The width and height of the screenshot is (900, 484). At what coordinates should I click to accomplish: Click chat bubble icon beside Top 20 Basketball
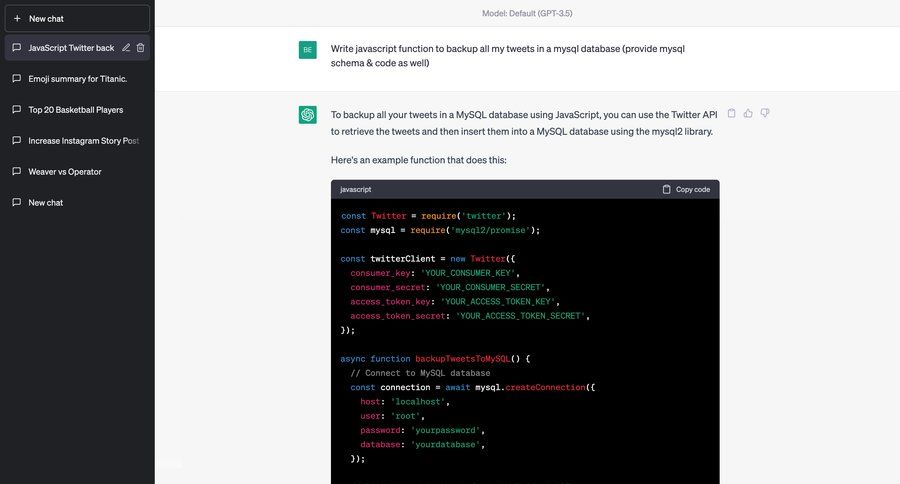(17, 110)
